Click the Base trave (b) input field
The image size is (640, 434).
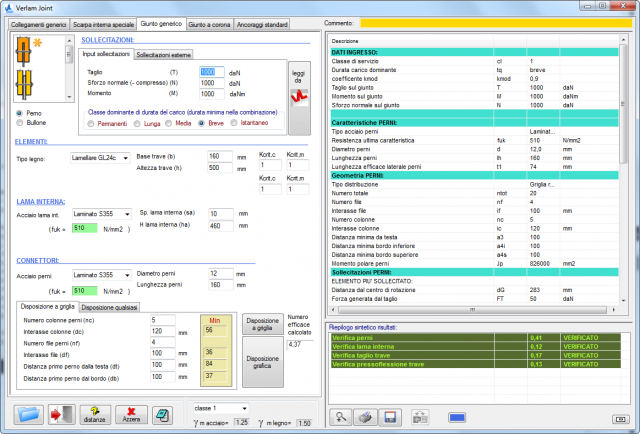(x=218, y=157)
